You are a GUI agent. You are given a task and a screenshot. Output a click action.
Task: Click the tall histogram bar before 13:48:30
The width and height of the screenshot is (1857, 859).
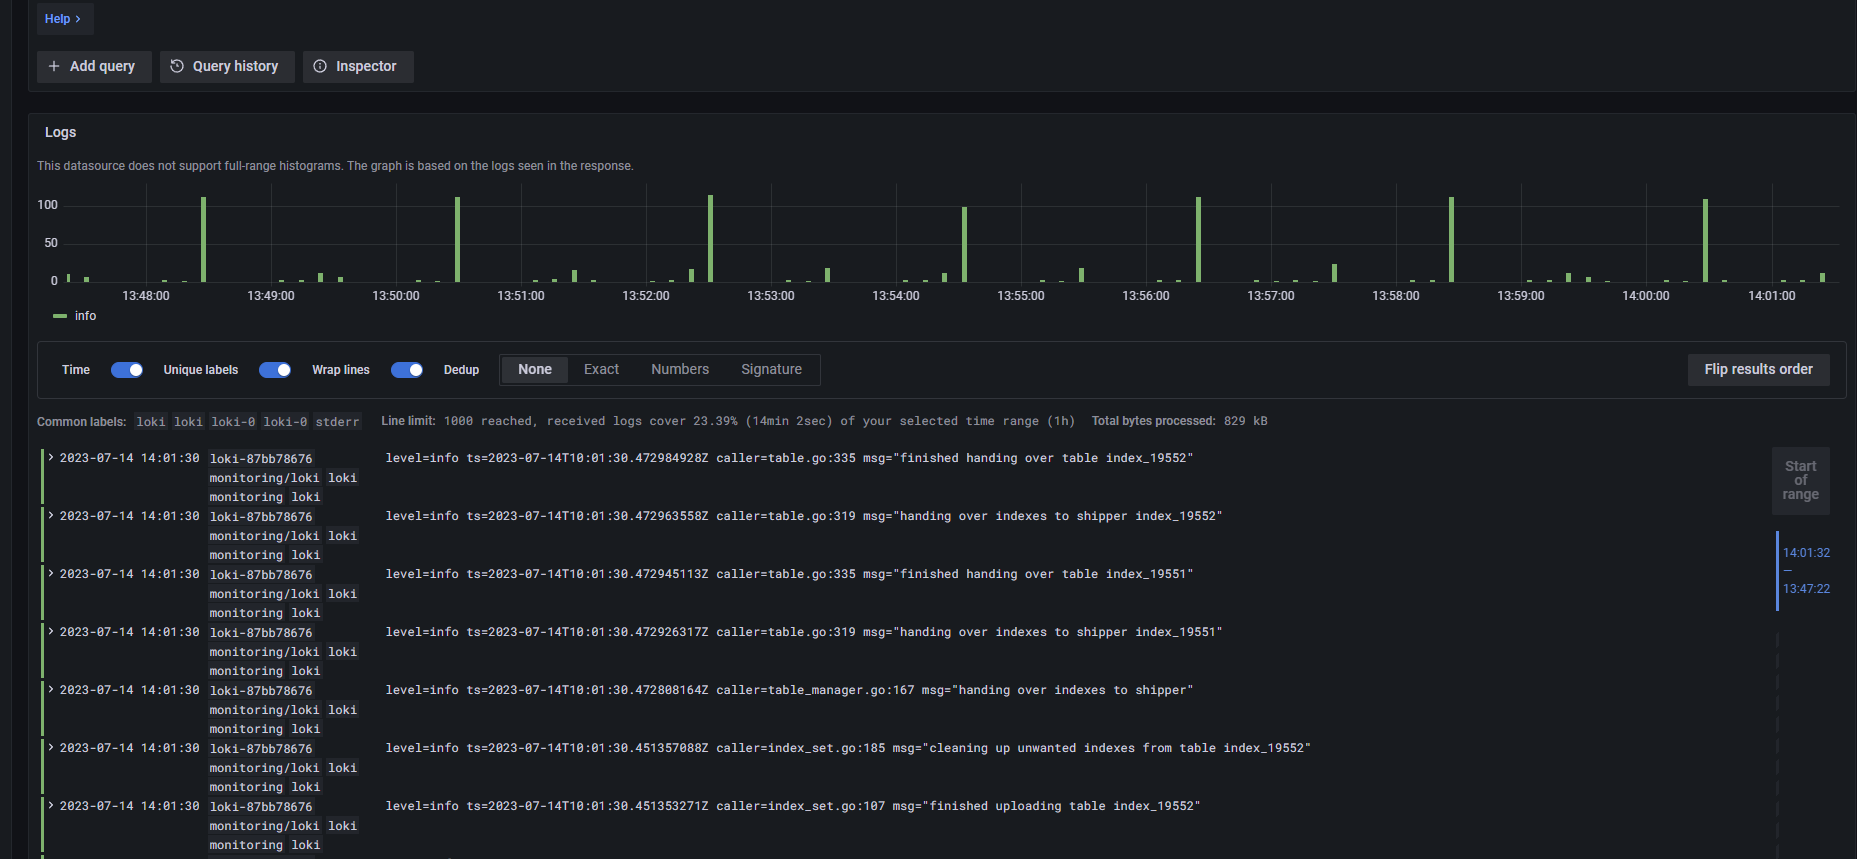tap(203, 240)
